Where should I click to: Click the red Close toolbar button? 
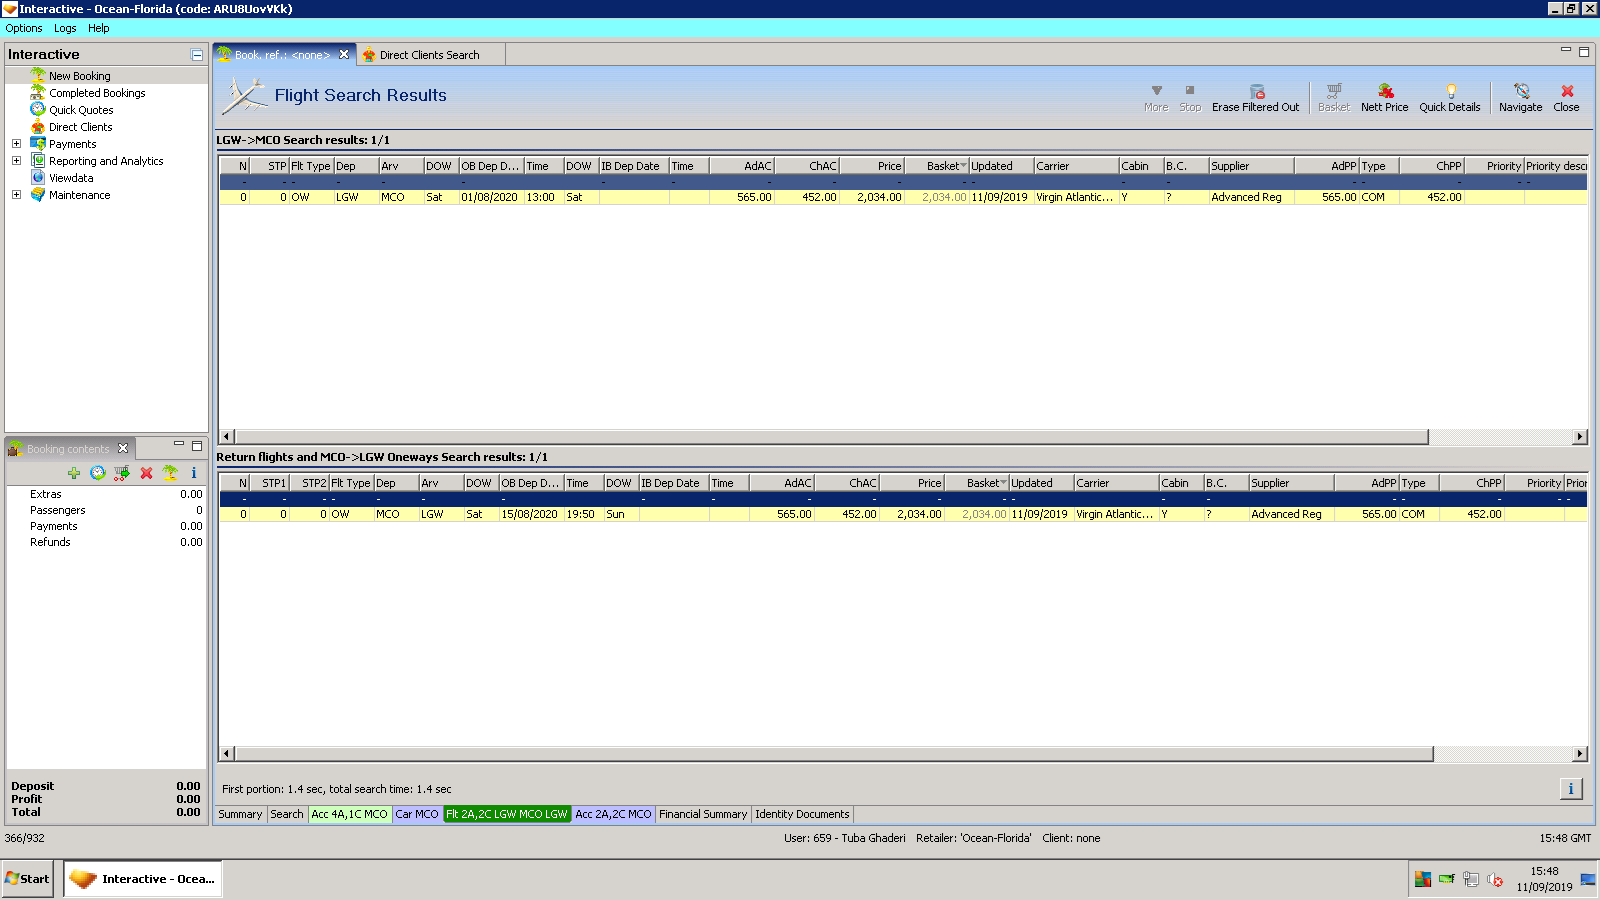click(x=1567, y=98)
